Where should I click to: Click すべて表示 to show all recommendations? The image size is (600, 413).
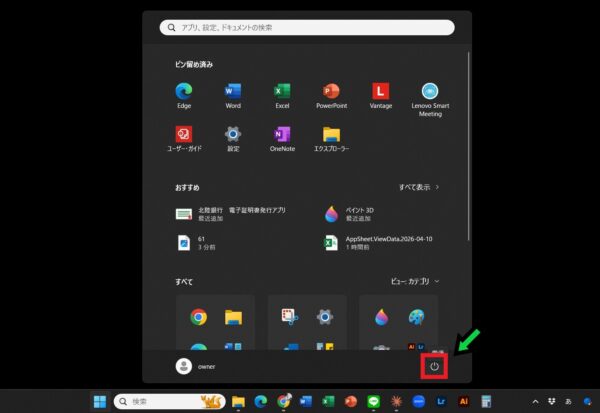coord(419,187)
